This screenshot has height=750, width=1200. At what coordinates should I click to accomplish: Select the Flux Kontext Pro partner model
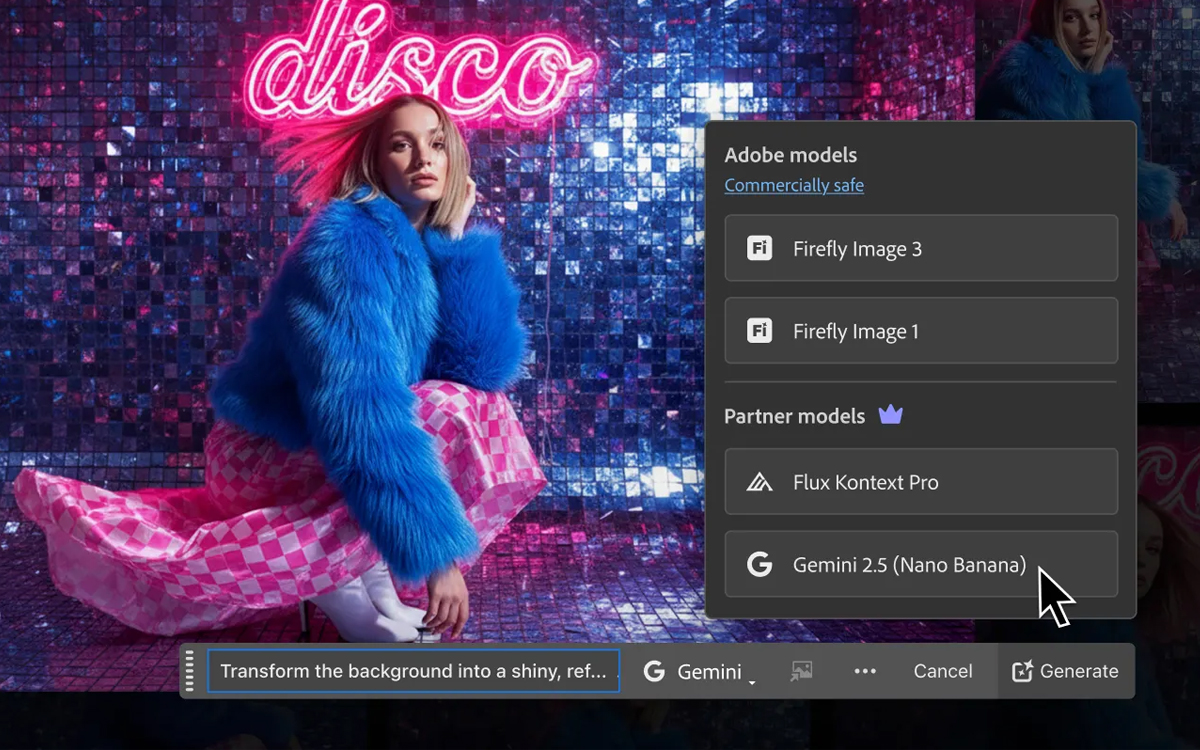[920, 481]
